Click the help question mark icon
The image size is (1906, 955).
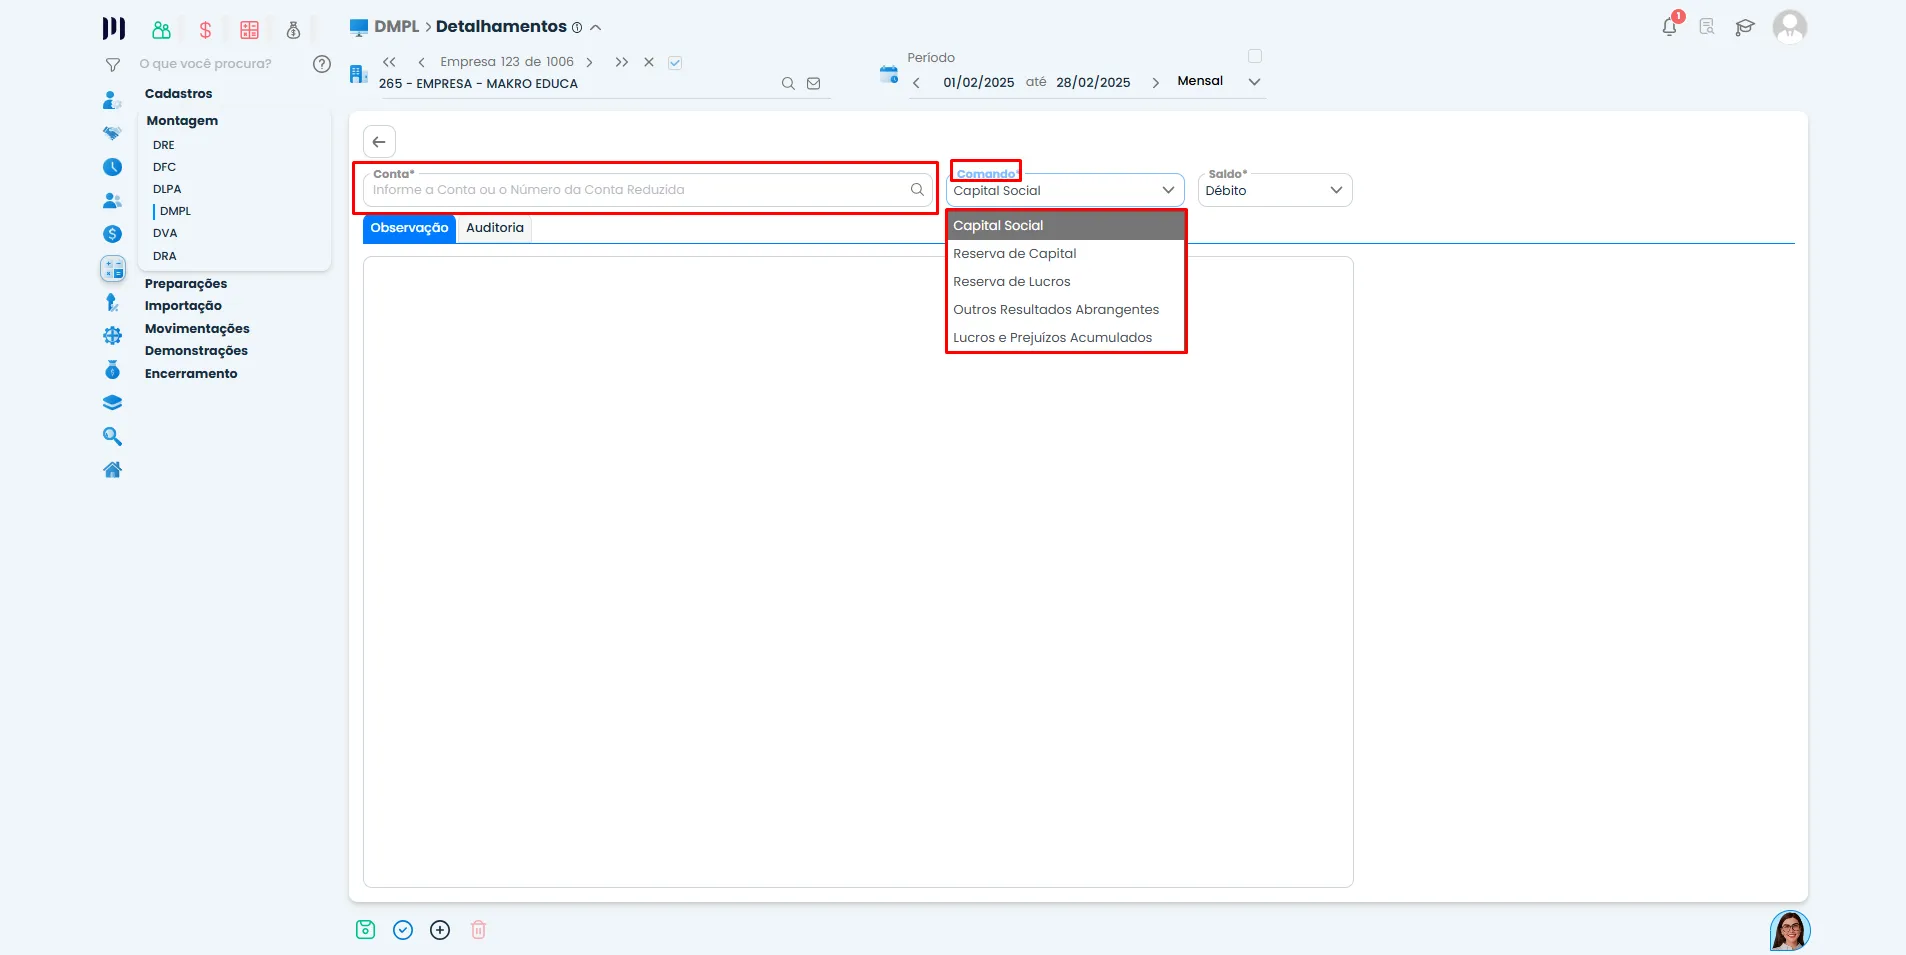pos(322,64)
